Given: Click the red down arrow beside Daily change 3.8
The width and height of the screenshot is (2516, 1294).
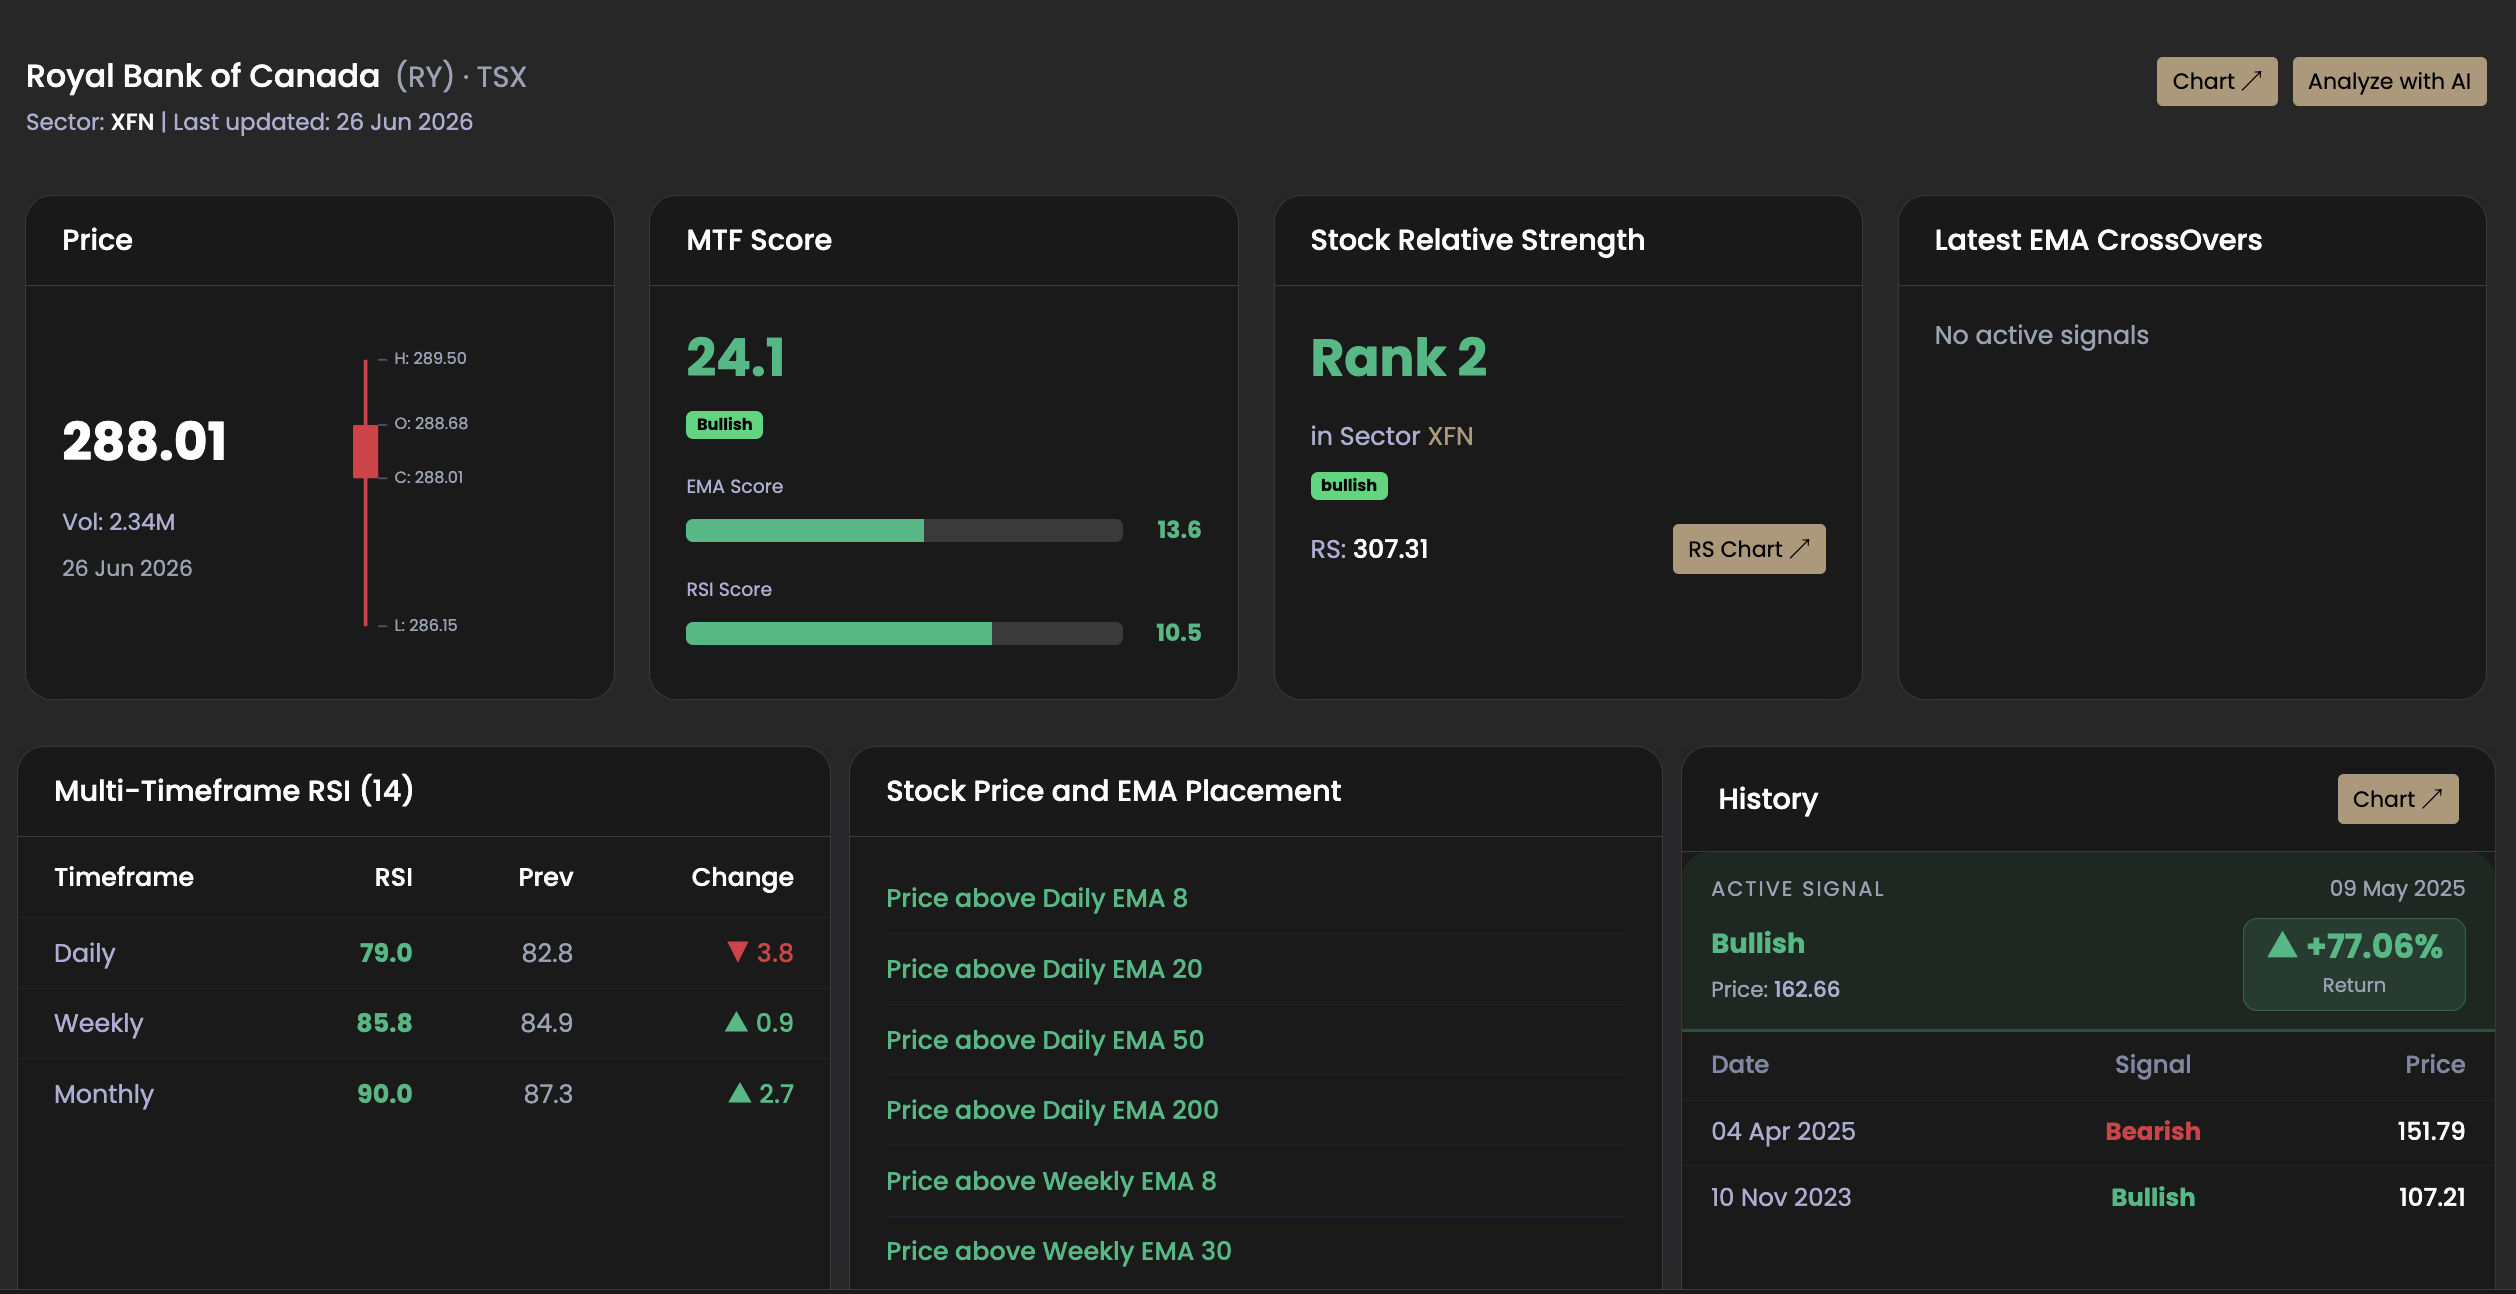Looking at the screenshot, I should 737,951.
